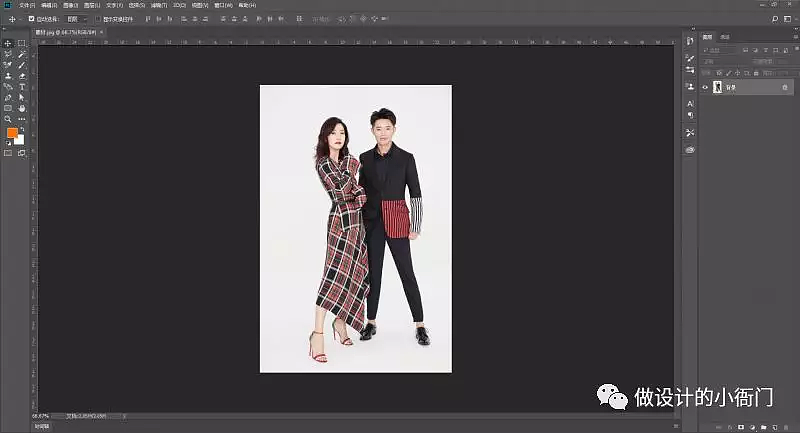Expand the collapsed panel dock
Image resolution: width=800 pixels, height=433 pixels.
[693, 29]
